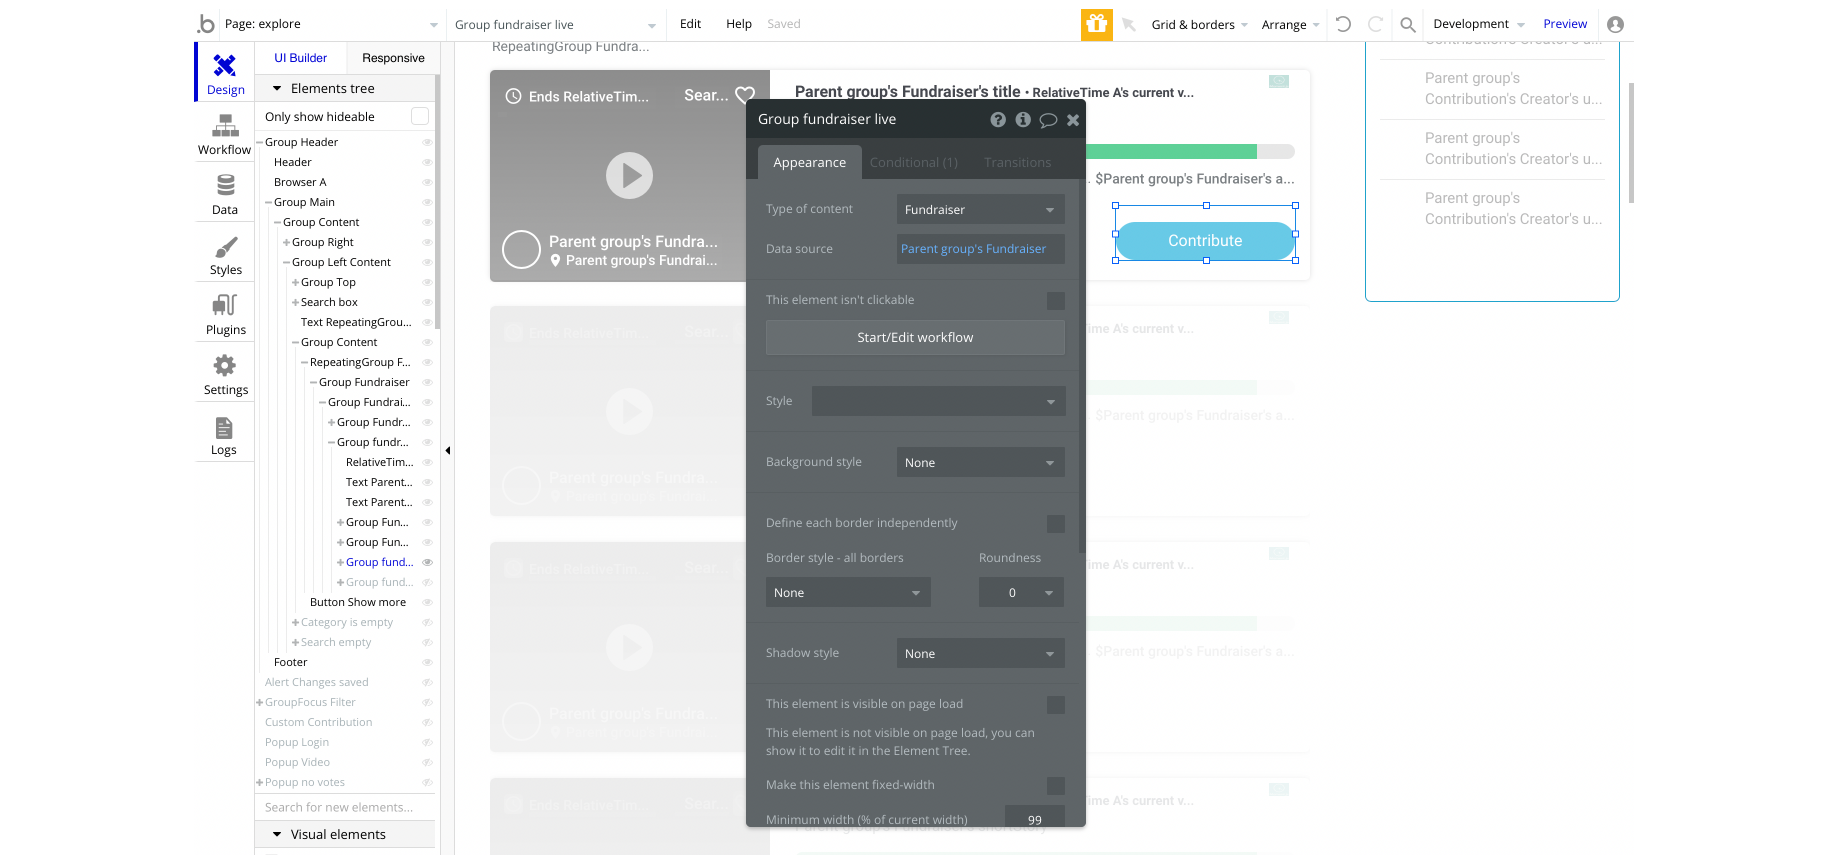Open the comment bubble icon in property editor
This screenshot has height=864, width=1830.
pyautogui.click(x=1048, y=120)
